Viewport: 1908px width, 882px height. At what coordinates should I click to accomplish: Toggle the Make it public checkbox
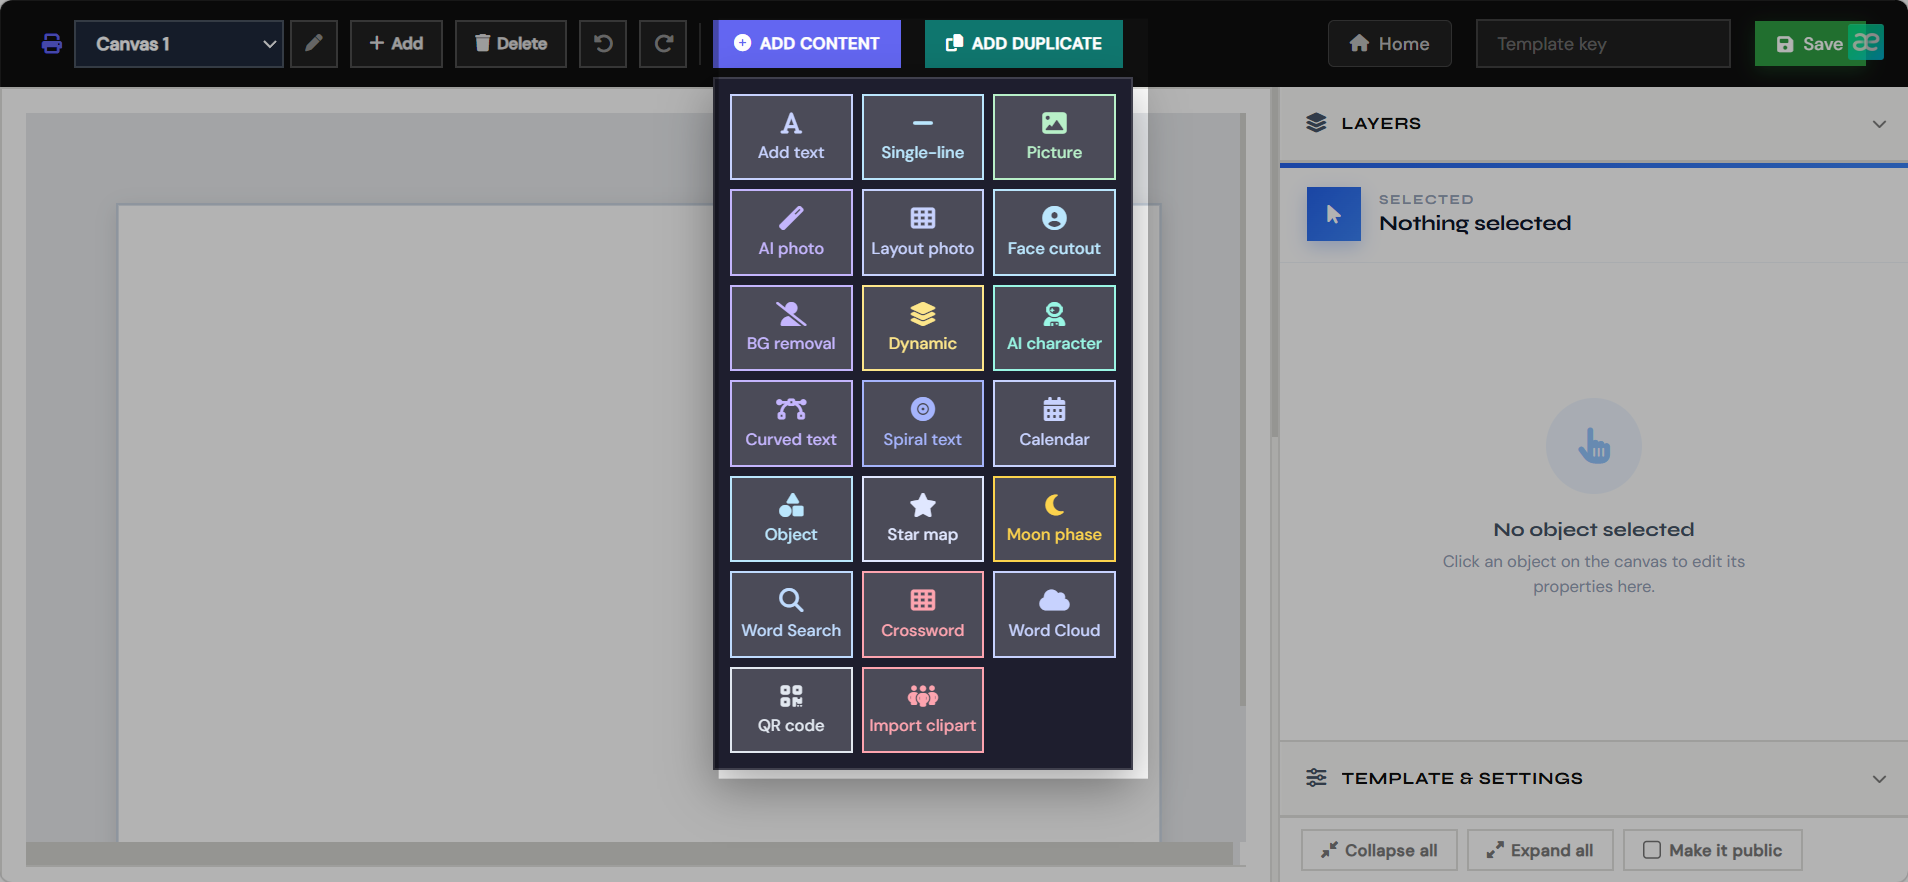pyautogui.click(x=1652, y=850)
